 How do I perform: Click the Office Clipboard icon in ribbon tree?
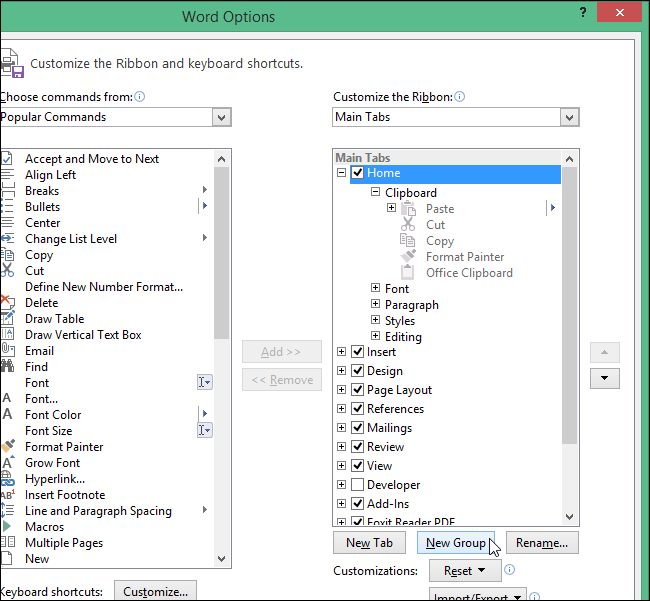408,272
